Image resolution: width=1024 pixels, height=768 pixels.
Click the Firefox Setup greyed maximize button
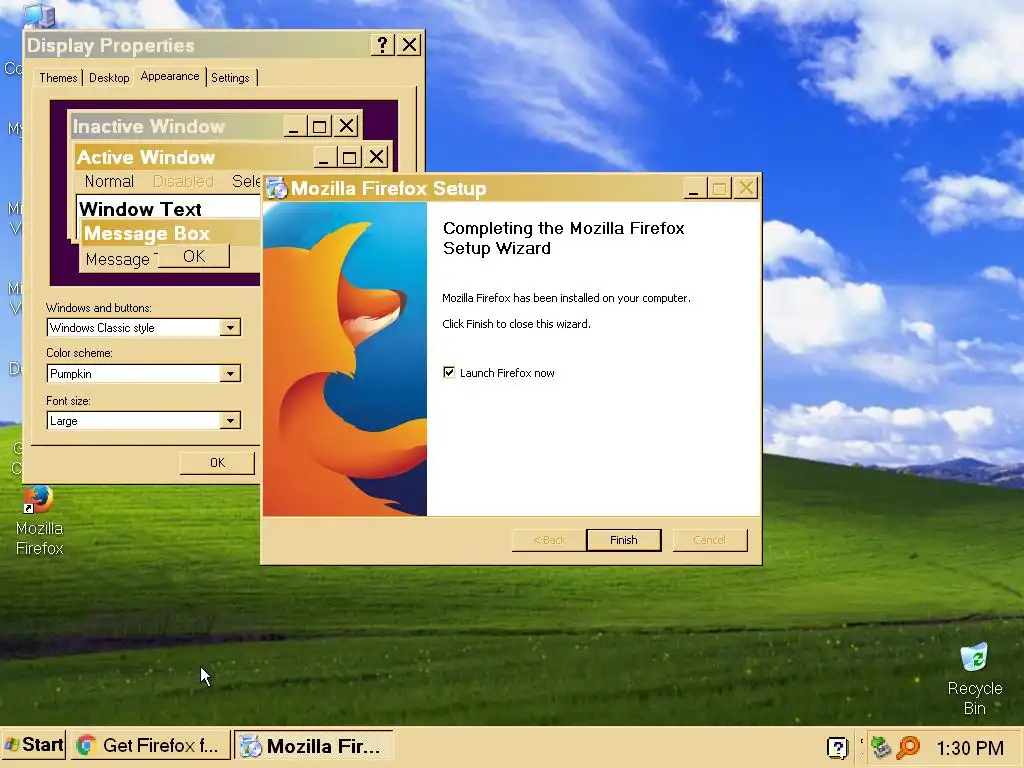(719, 189)
